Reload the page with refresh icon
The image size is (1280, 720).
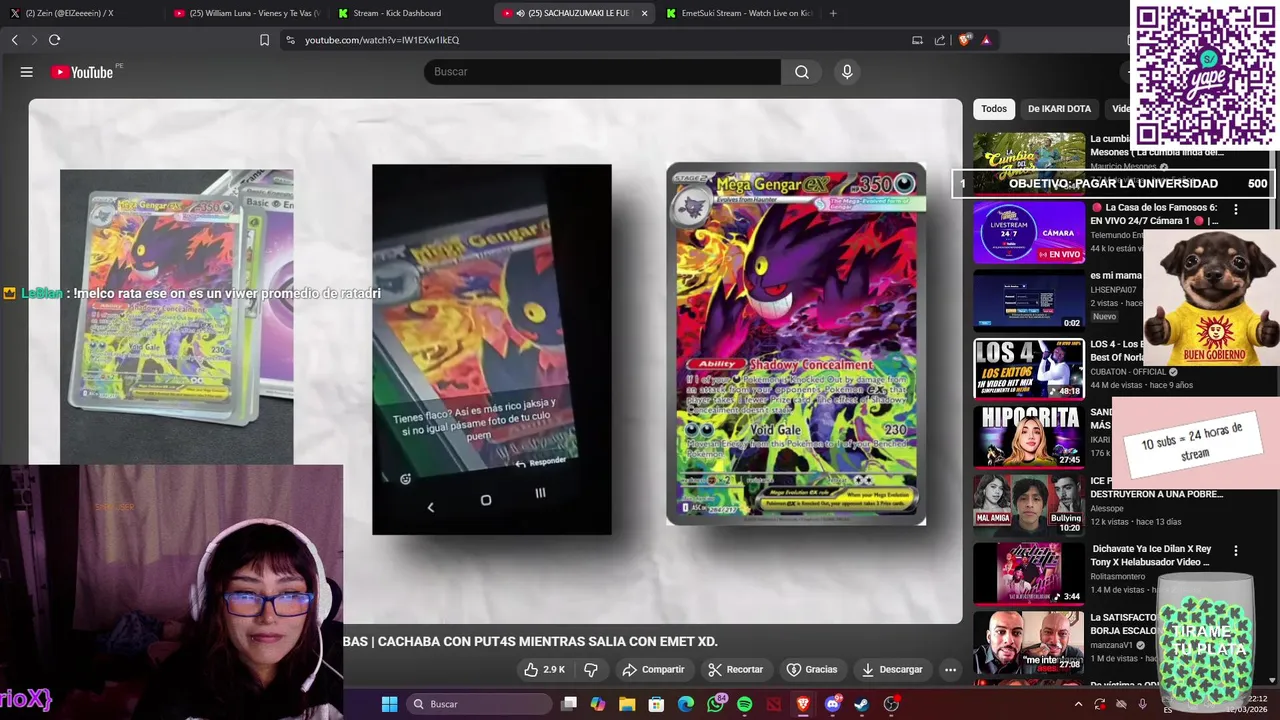(x=54, y=40)
